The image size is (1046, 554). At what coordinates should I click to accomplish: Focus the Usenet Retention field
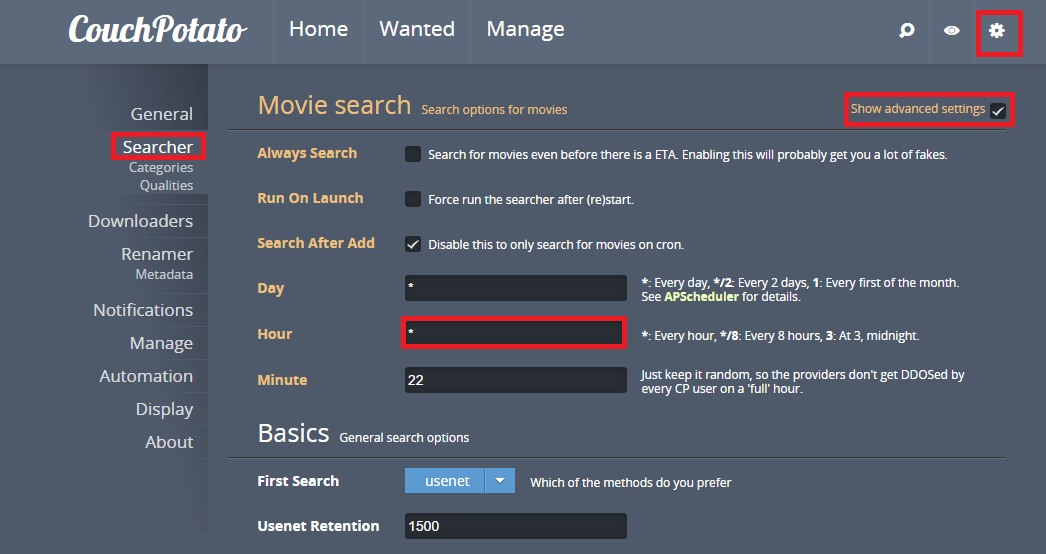click(x=515, y=526)
